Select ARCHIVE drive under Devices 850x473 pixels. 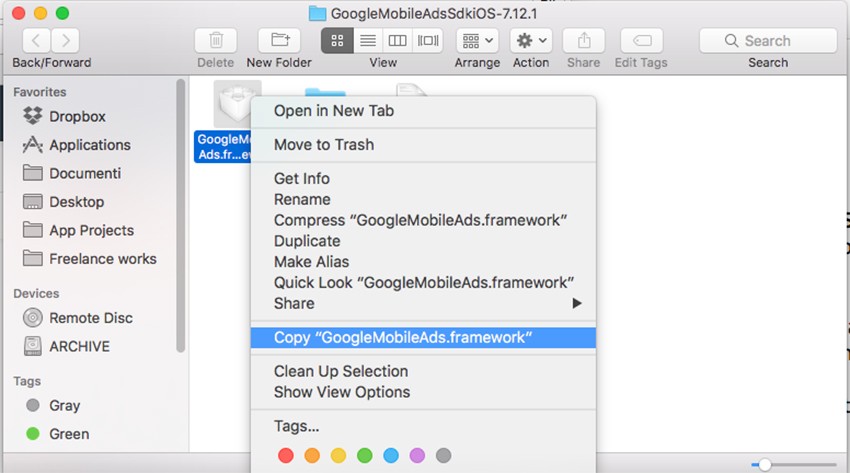coord(79,346)
